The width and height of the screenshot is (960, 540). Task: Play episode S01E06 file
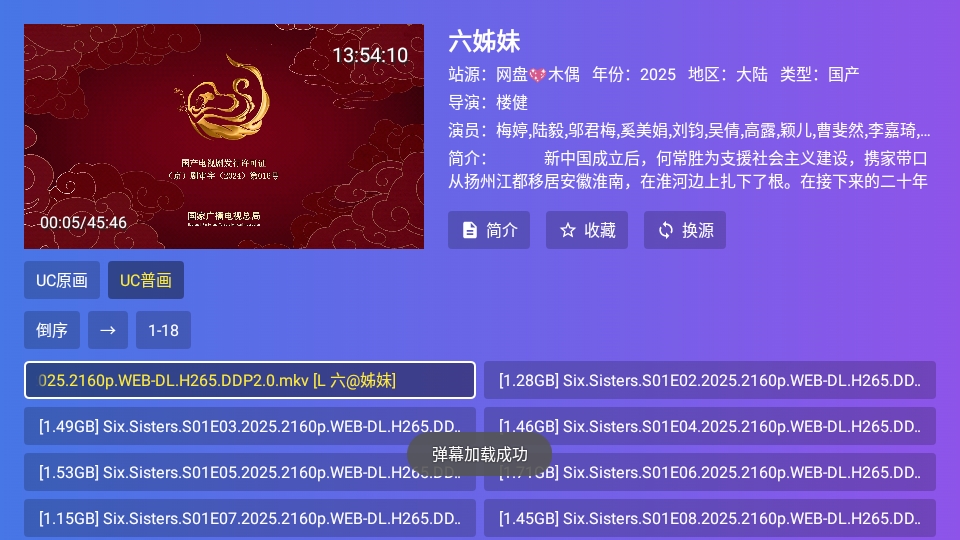click(x=710, y=472)
